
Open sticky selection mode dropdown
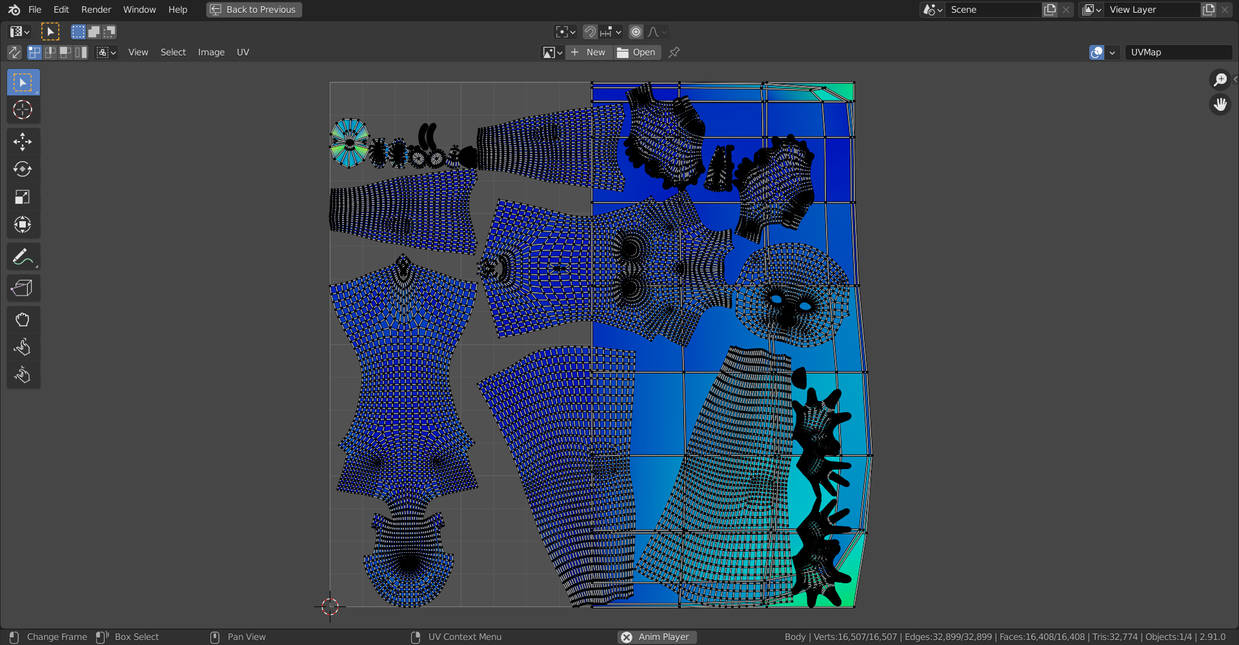106,52
